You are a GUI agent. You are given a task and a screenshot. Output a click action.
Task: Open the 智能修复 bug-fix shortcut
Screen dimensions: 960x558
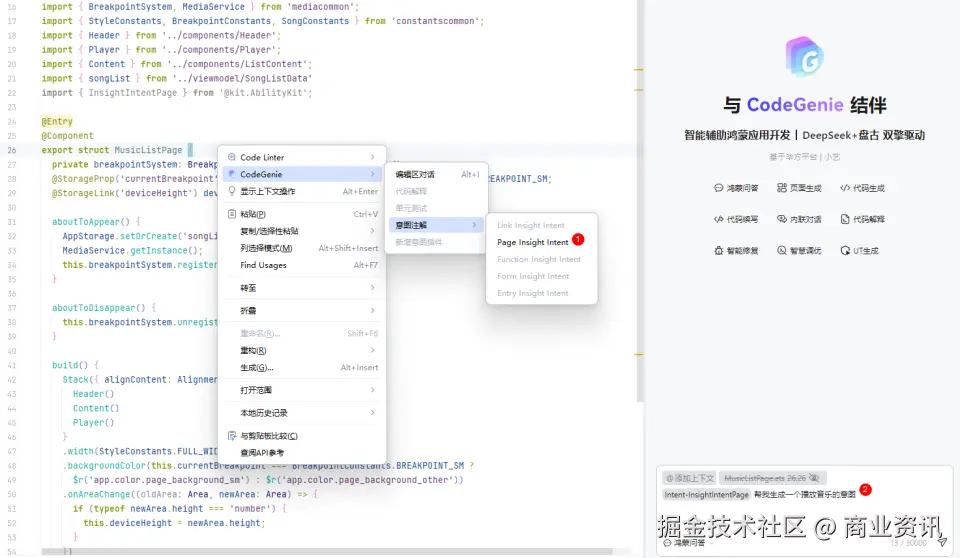[736, 251]
